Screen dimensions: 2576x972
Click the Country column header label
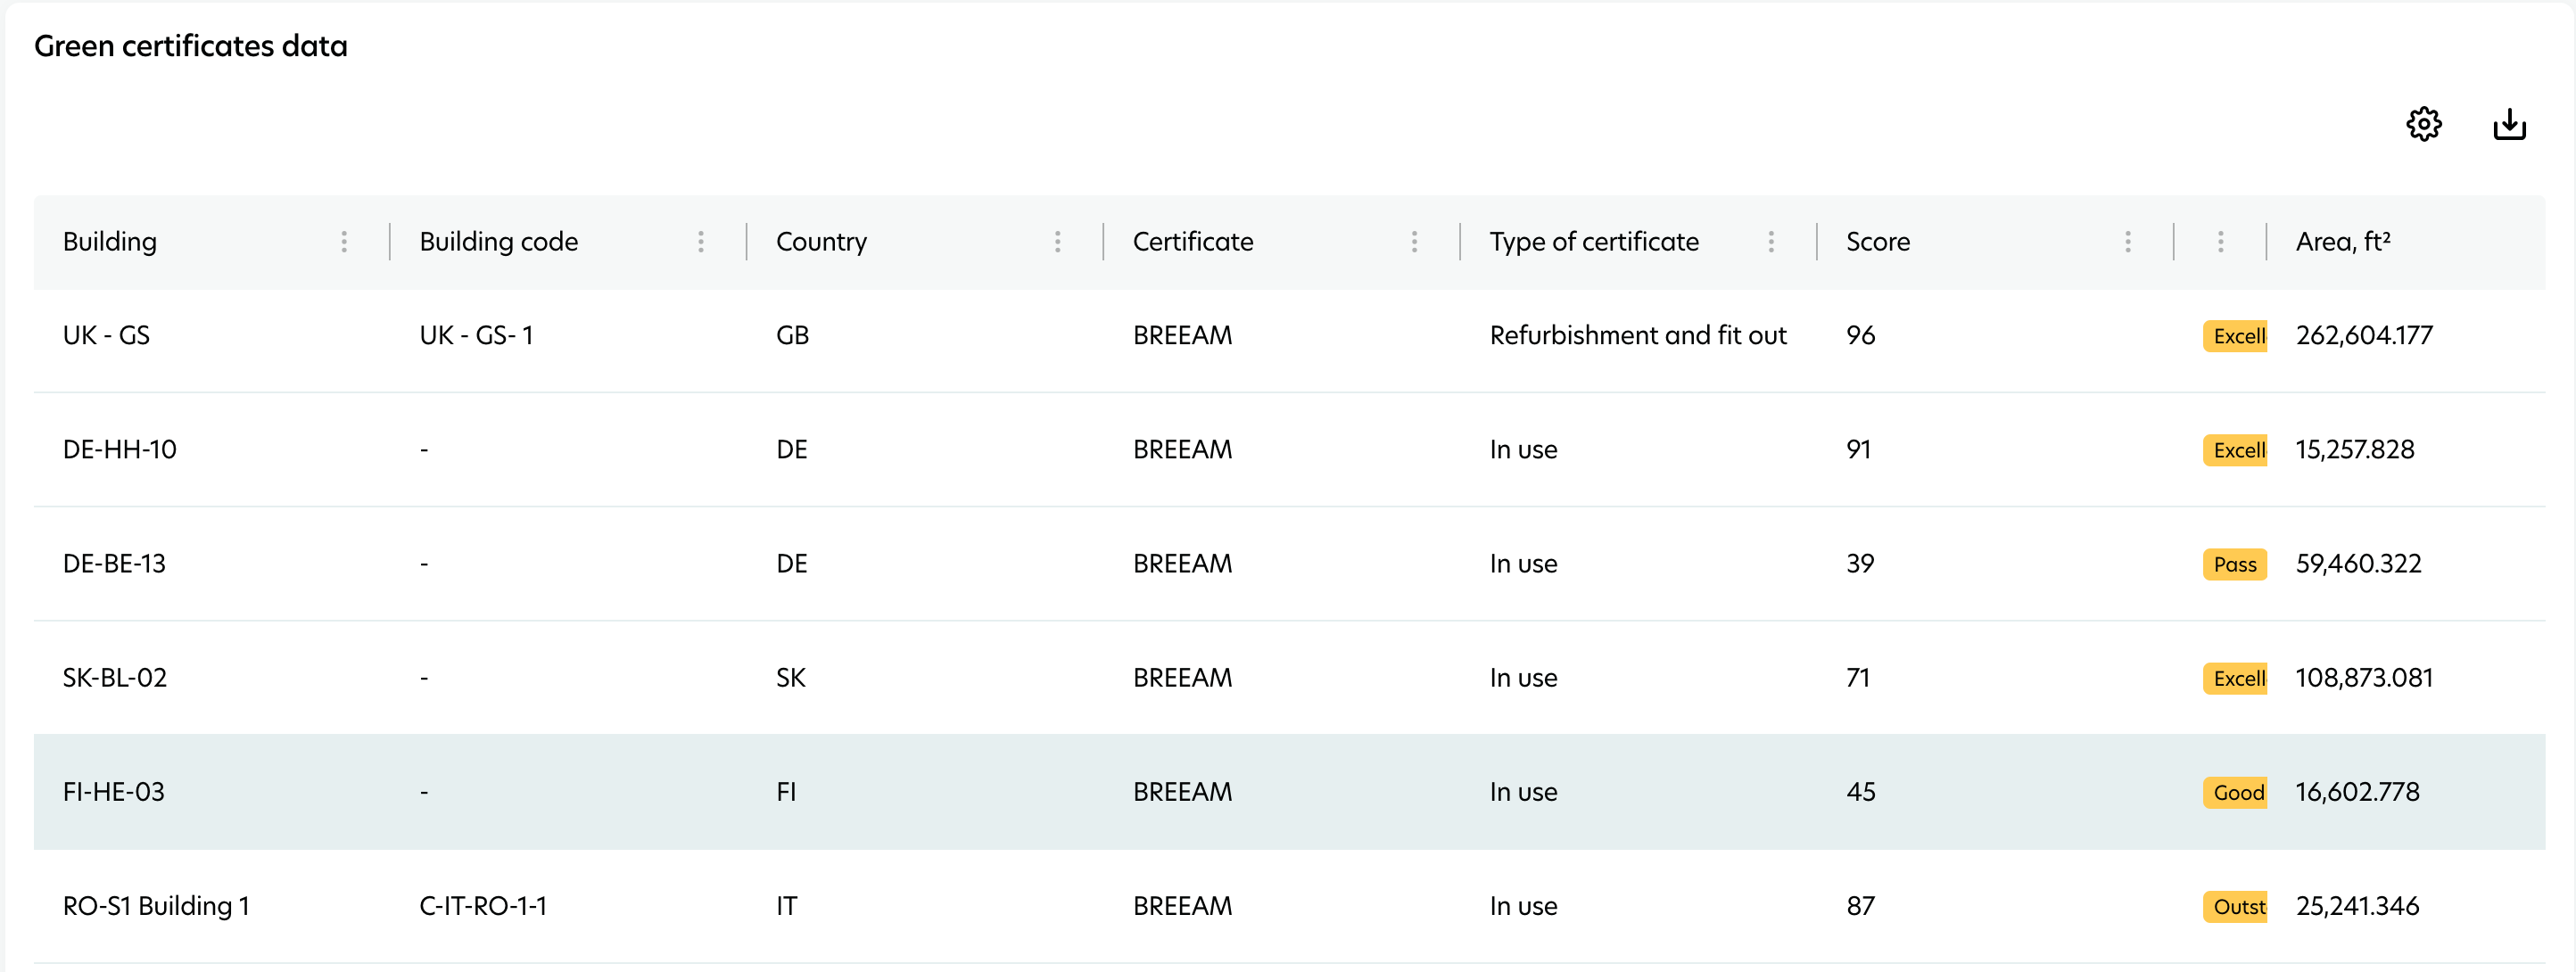coord(821,242)
